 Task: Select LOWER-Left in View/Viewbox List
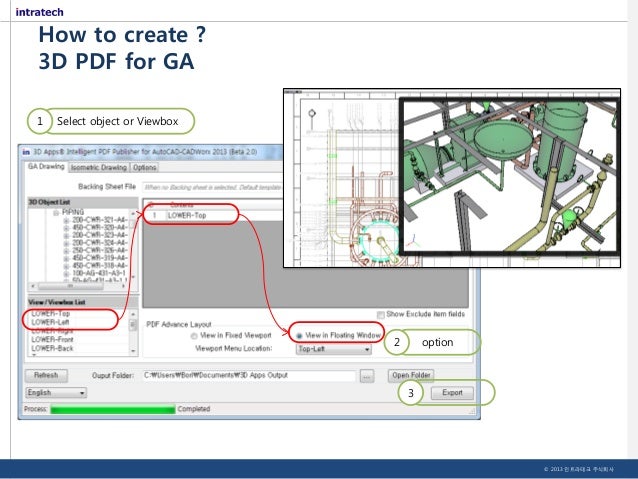click(50, 322)
